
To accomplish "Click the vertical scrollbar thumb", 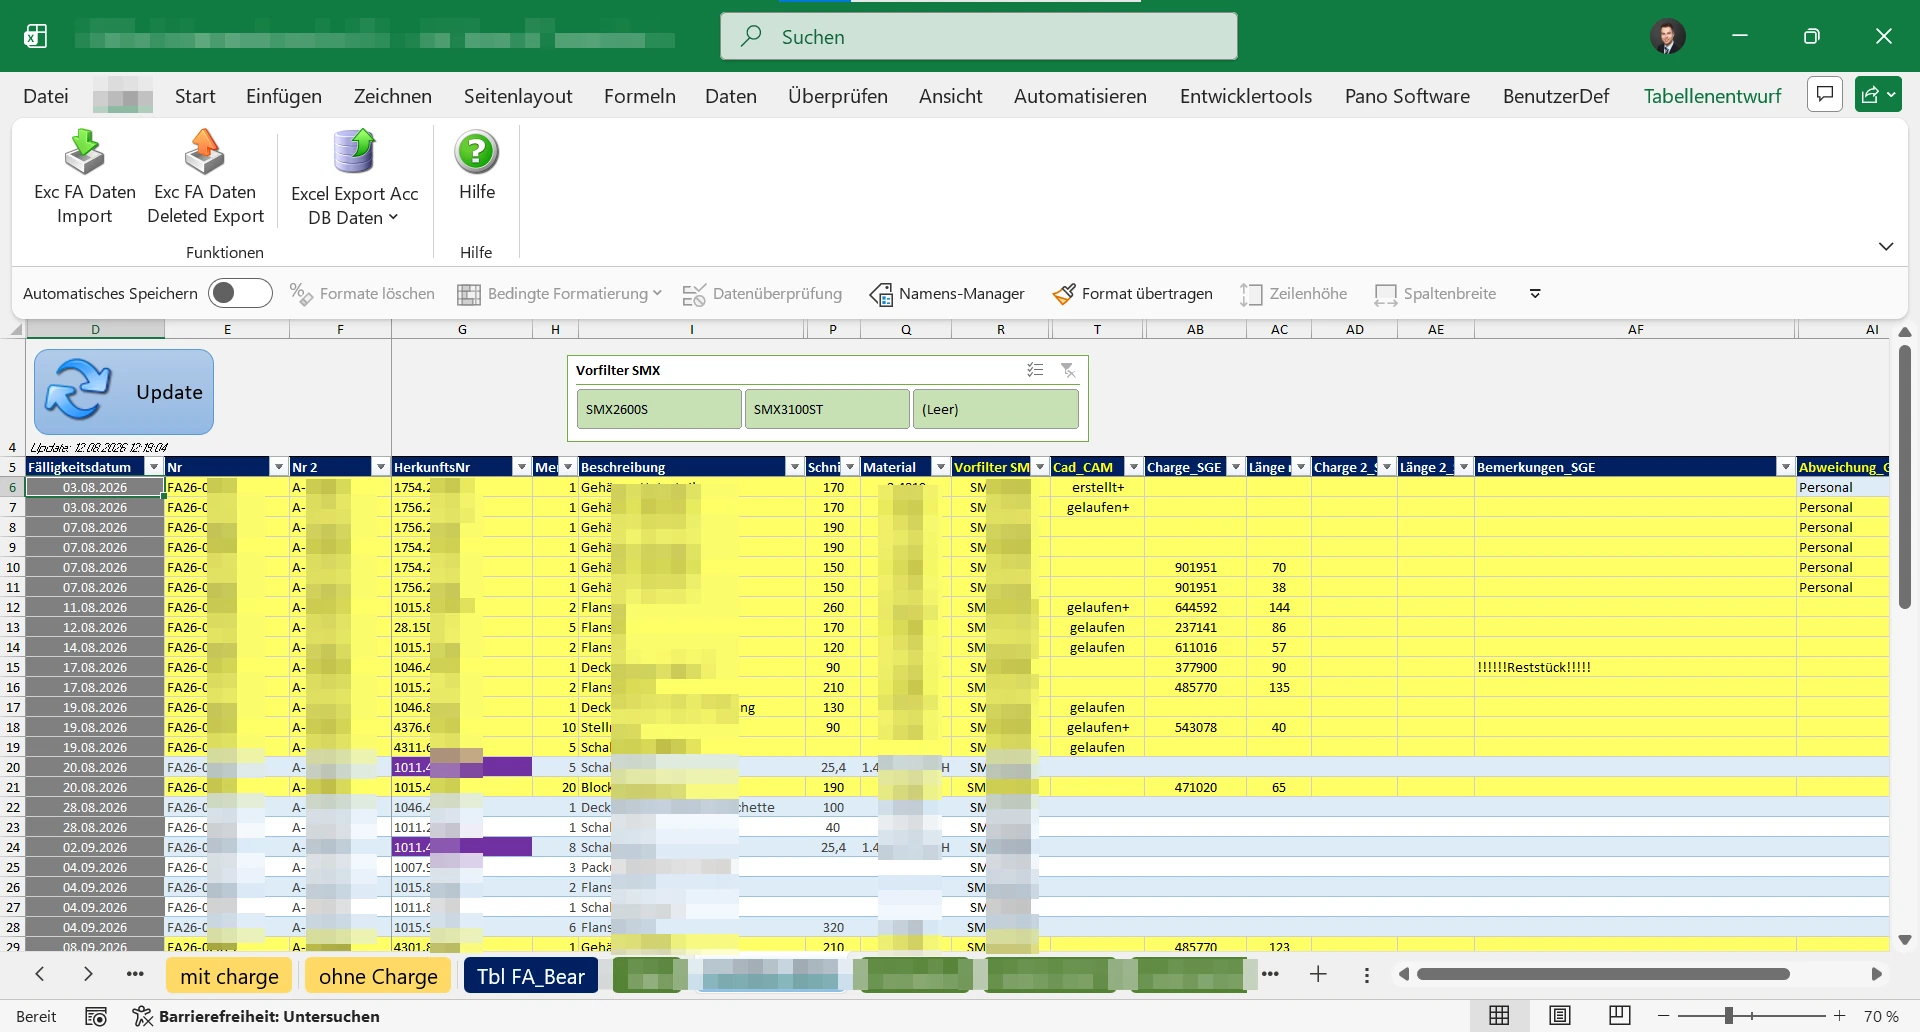I will [1904, 477].
